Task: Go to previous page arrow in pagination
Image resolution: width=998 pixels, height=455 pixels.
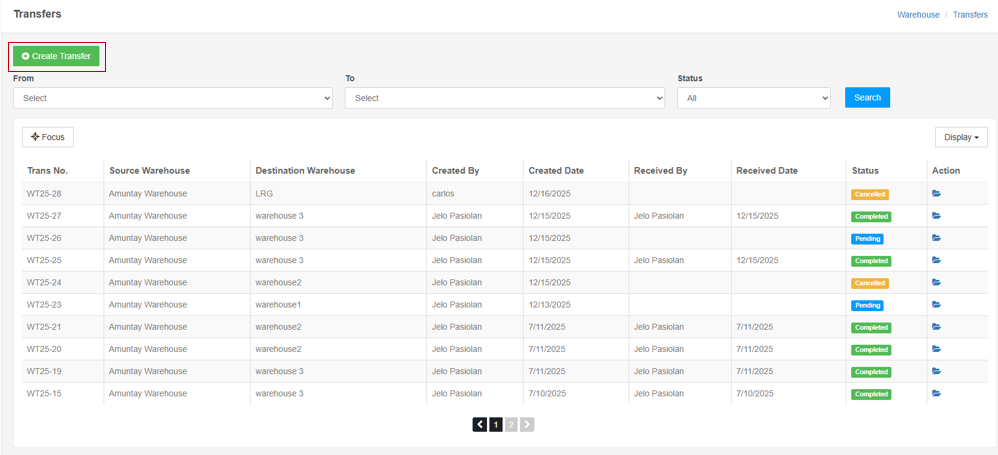Action: click(480, 425)
